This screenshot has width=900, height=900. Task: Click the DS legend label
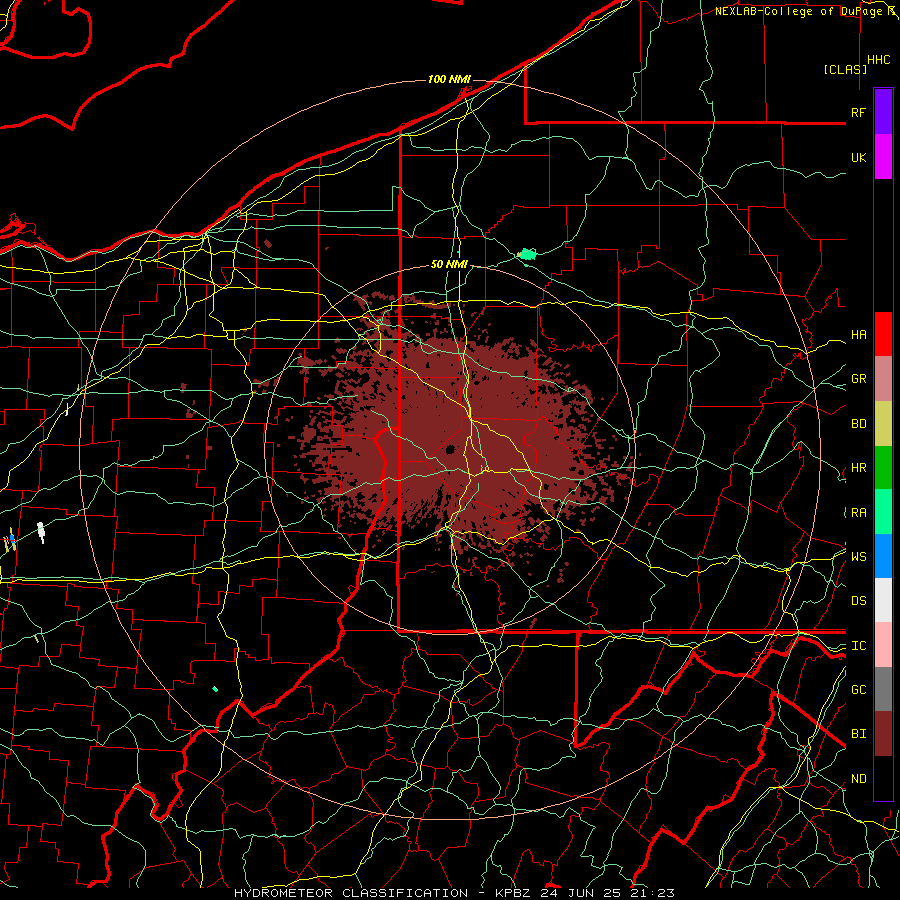pyautogui.click(x=858, y=601)
